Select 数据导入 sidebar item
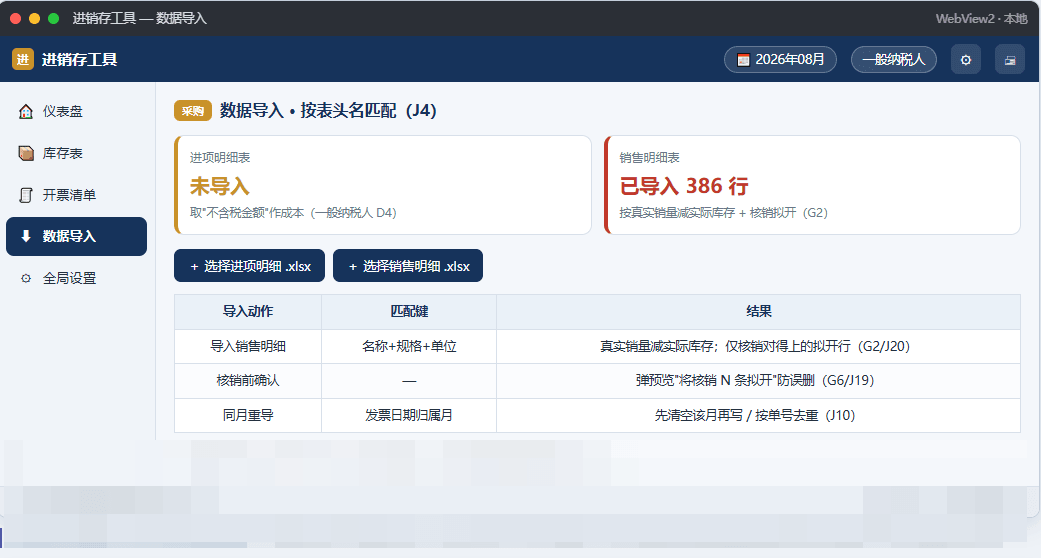The width and height of the screenshot is (1041, 558). pyautogui.click(x=76, y=236)
